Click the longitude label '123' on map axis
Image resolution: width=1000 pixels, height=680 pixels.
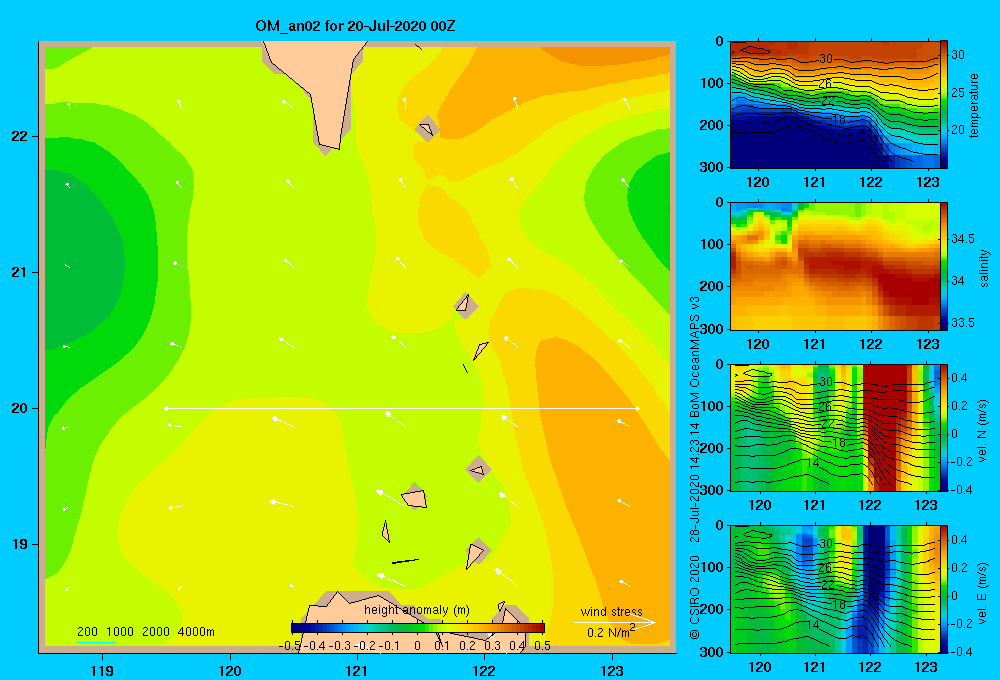click(x=612, y=670)
